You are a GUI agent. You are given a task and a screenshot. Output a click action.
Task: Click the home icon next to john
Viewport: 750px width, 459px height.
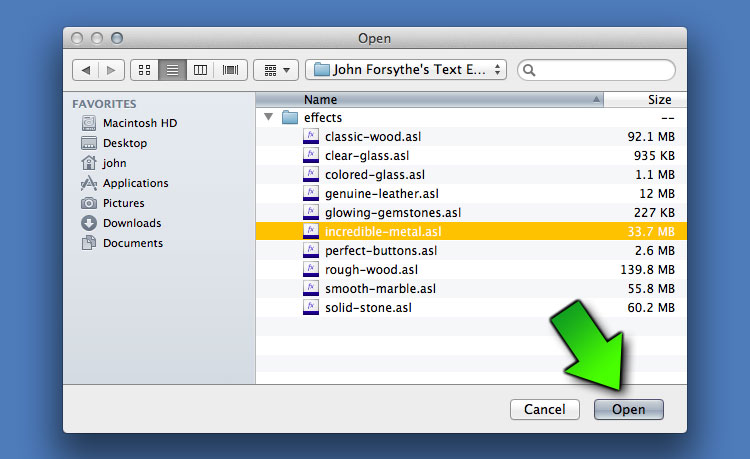89,163
